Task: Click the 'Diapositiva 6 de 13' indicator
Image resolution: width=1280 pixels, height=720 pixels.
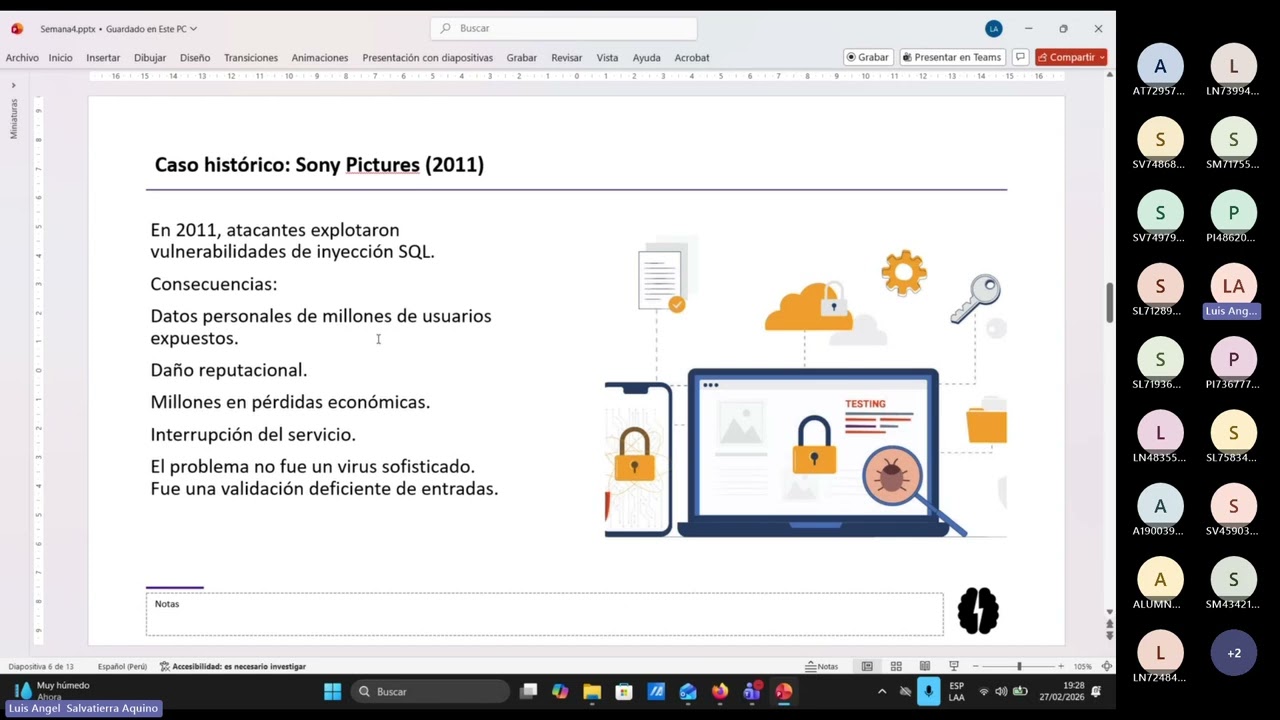Action: [x=41, y=666]
